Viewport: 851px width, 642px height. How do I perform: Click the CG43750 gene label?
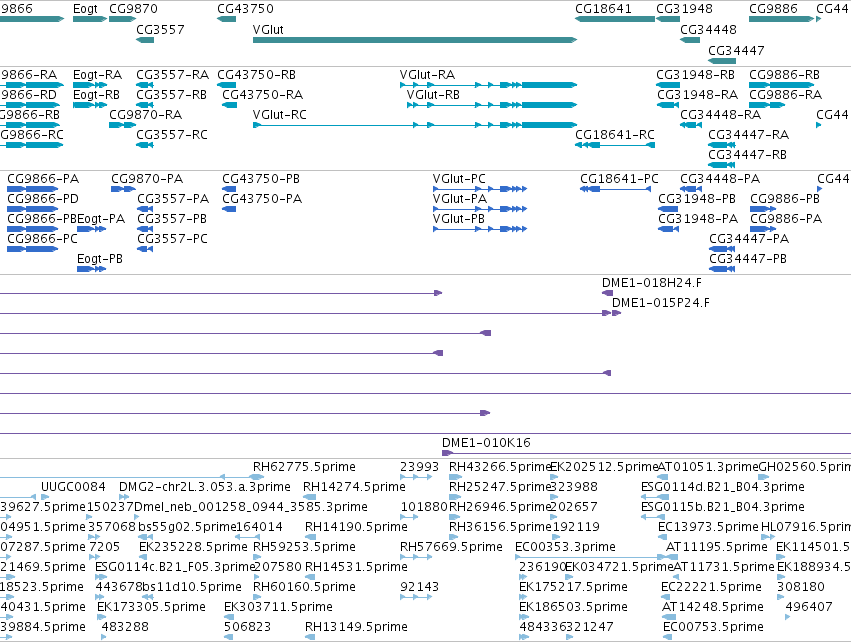pos(245,9)
